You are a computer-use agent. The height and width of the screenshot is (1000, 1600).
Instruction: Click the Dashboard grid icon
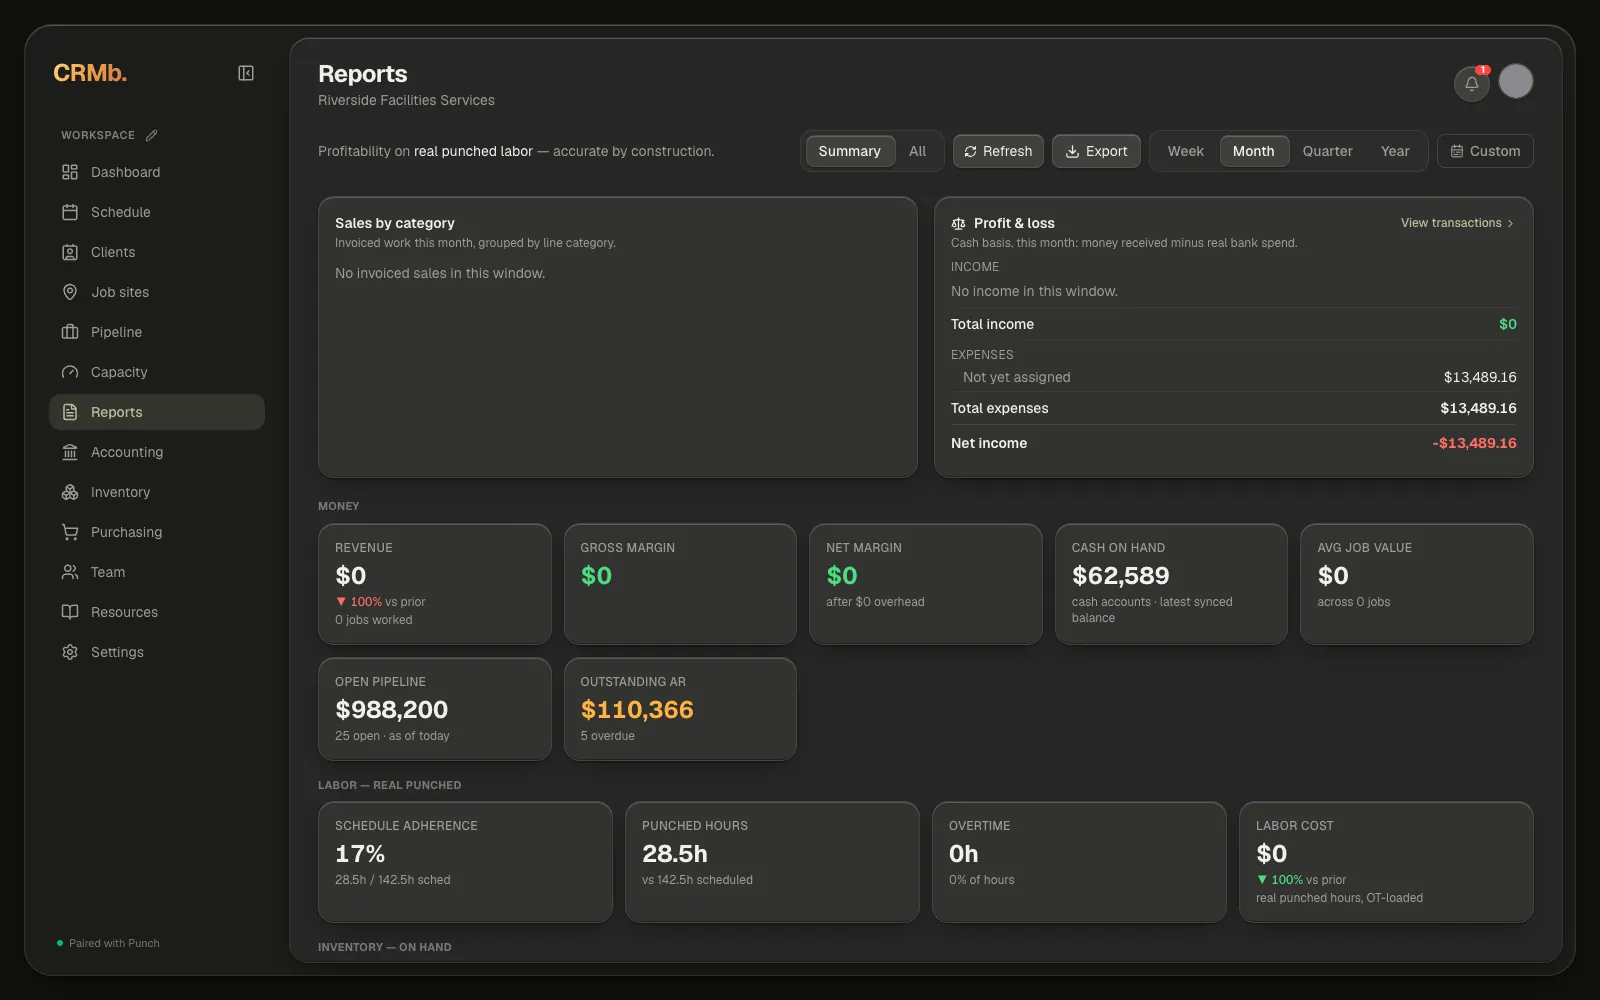(x=70, y=172)
